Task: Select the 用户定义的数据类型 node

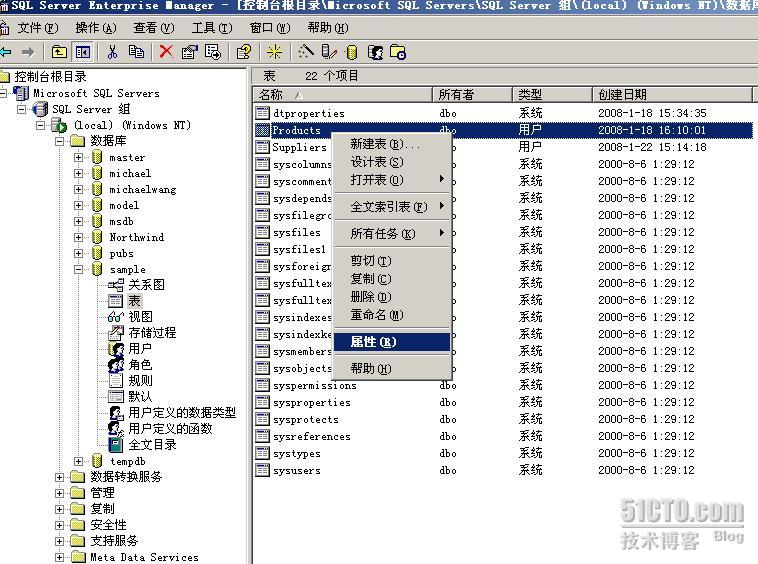Action: [182, 412]
